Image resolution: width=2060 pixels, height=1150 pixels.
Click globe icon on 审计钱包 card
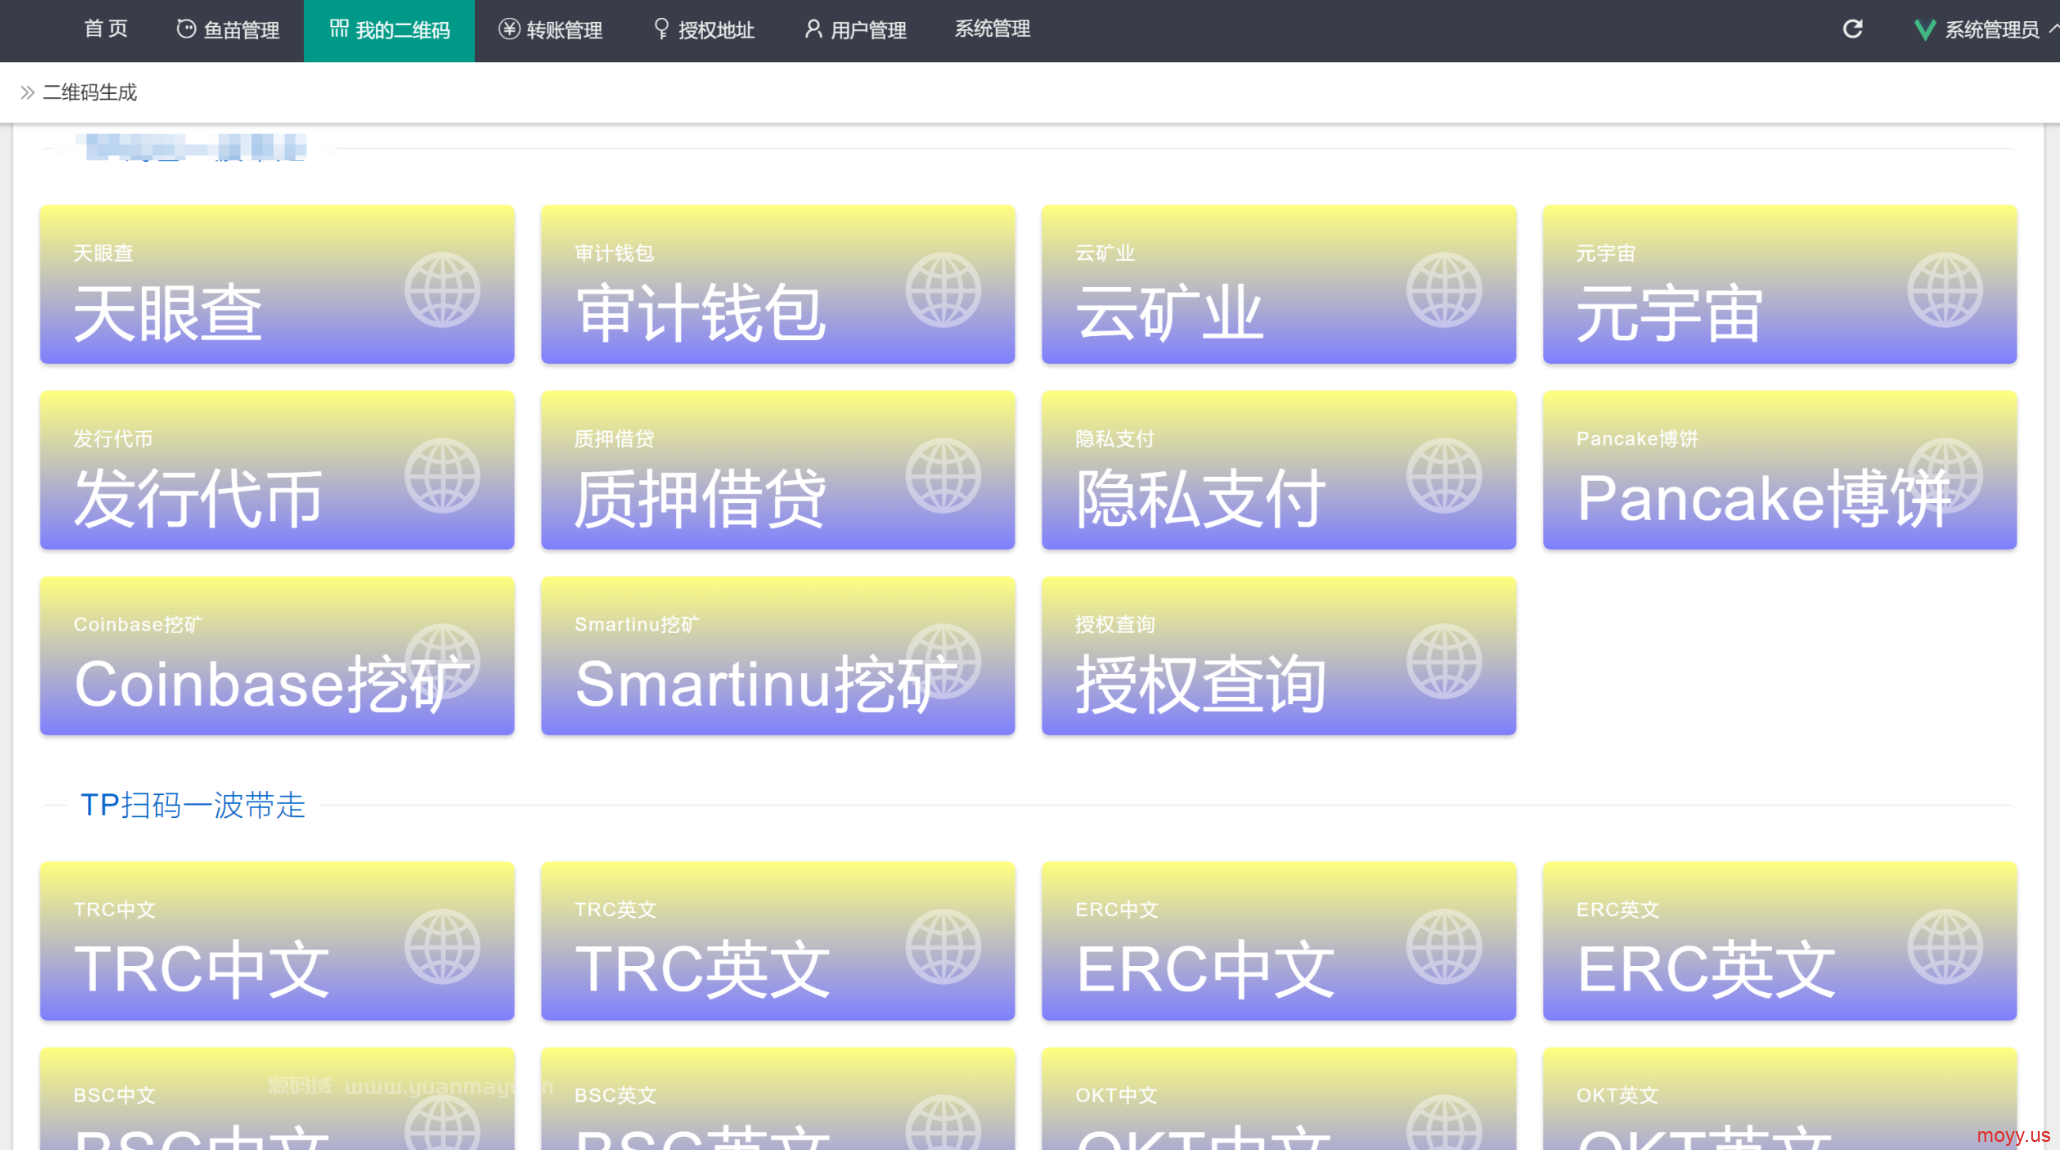pos(943,290)
